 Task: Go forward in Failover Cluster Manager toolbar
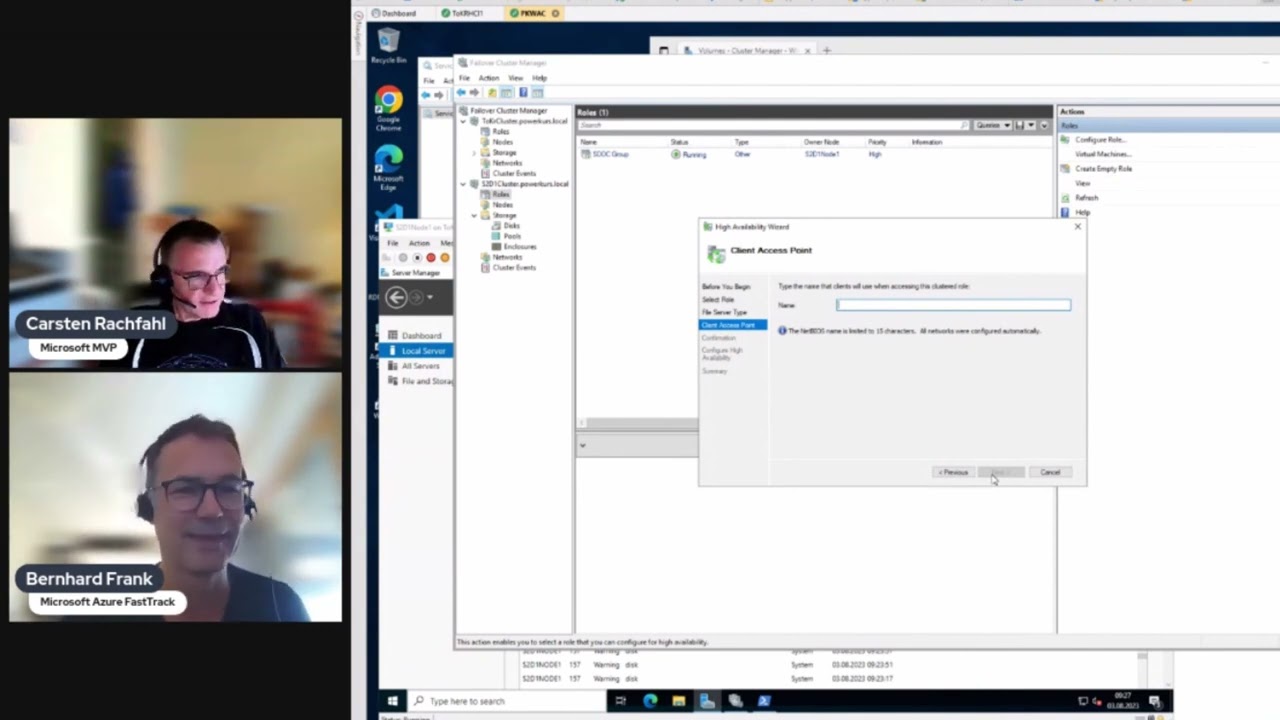pos(474,92)
